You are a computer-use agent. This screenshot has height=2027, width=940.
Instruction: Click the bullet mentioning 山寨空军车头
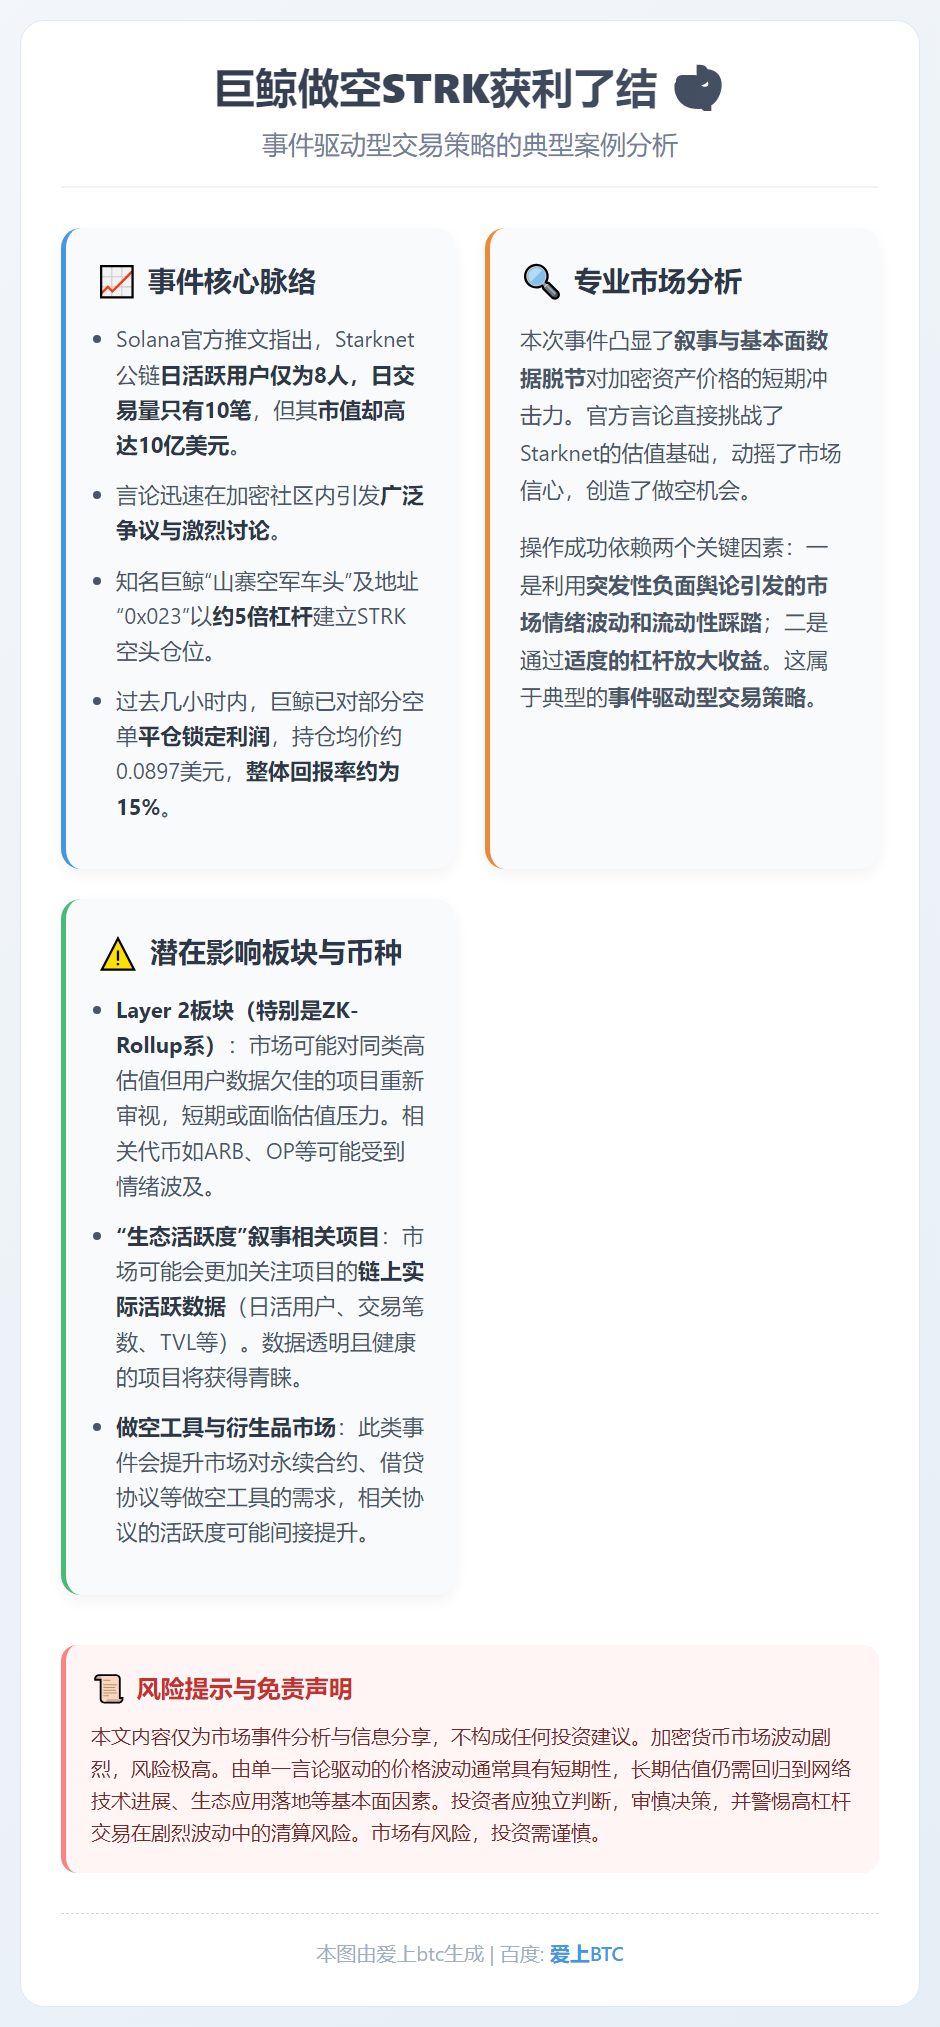coord(268,617)
